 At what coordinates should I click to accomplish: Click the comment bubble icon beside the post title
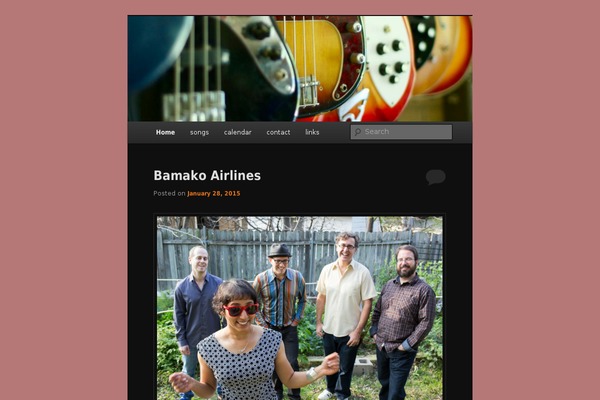click(x=435, y=177)
